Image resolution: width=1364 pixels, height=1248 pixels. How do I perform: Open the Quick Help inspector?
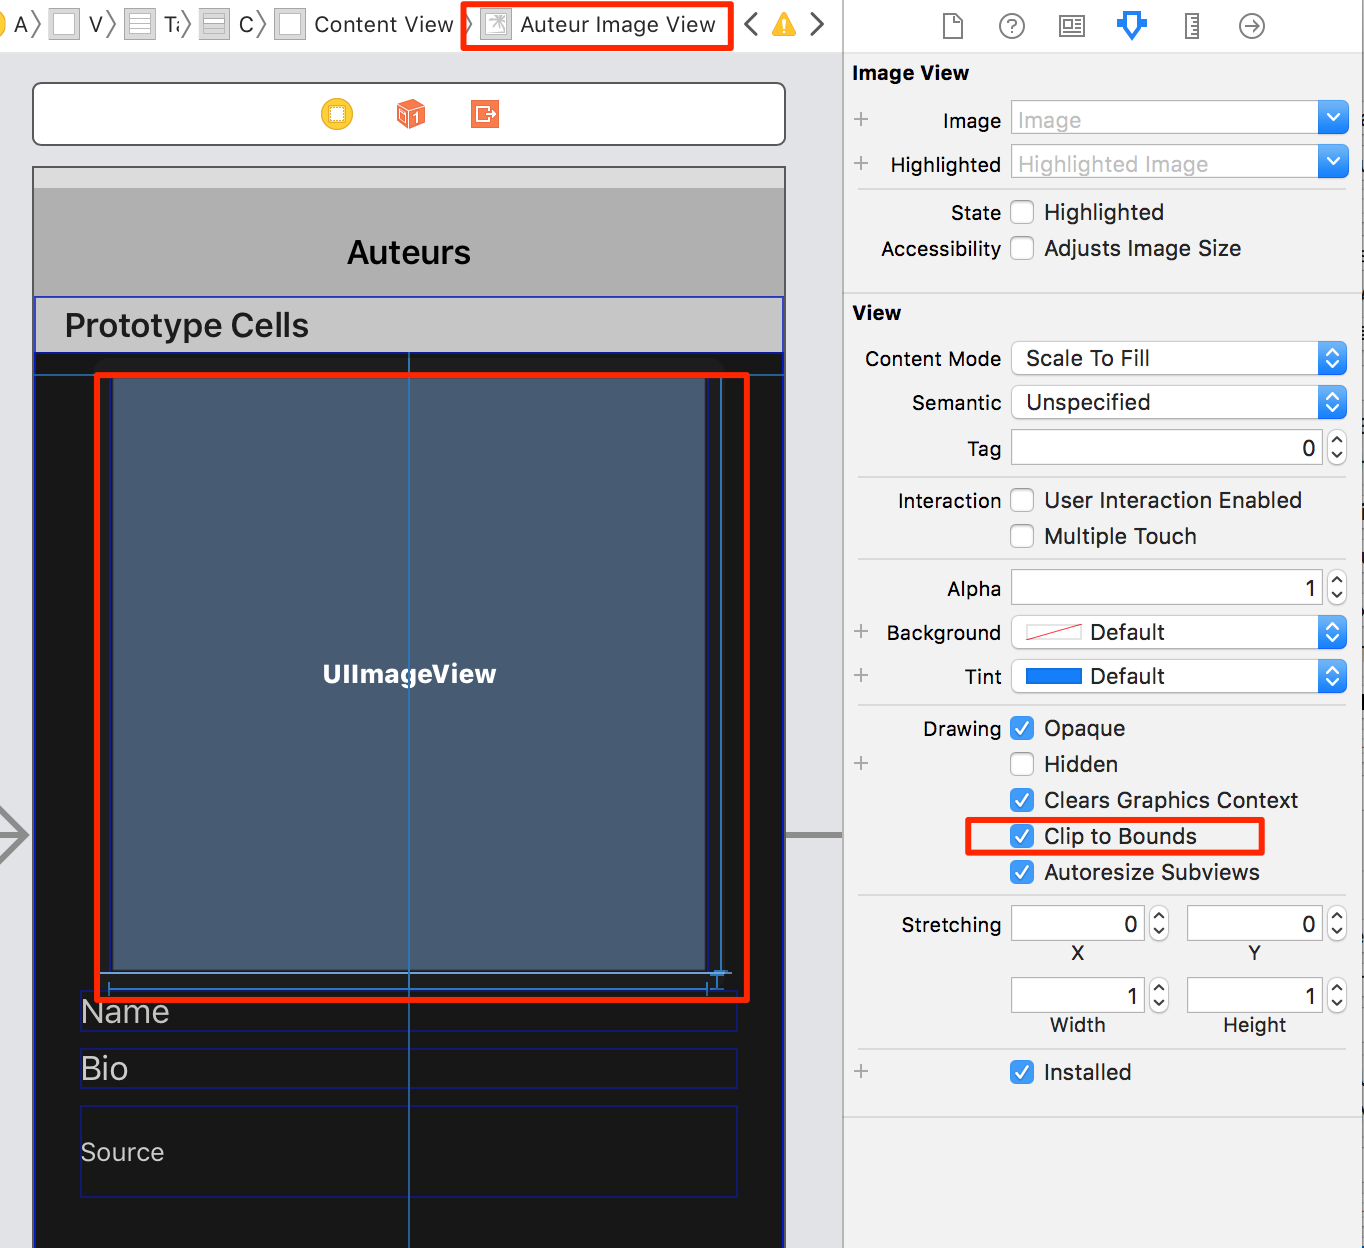(1011, 26)
